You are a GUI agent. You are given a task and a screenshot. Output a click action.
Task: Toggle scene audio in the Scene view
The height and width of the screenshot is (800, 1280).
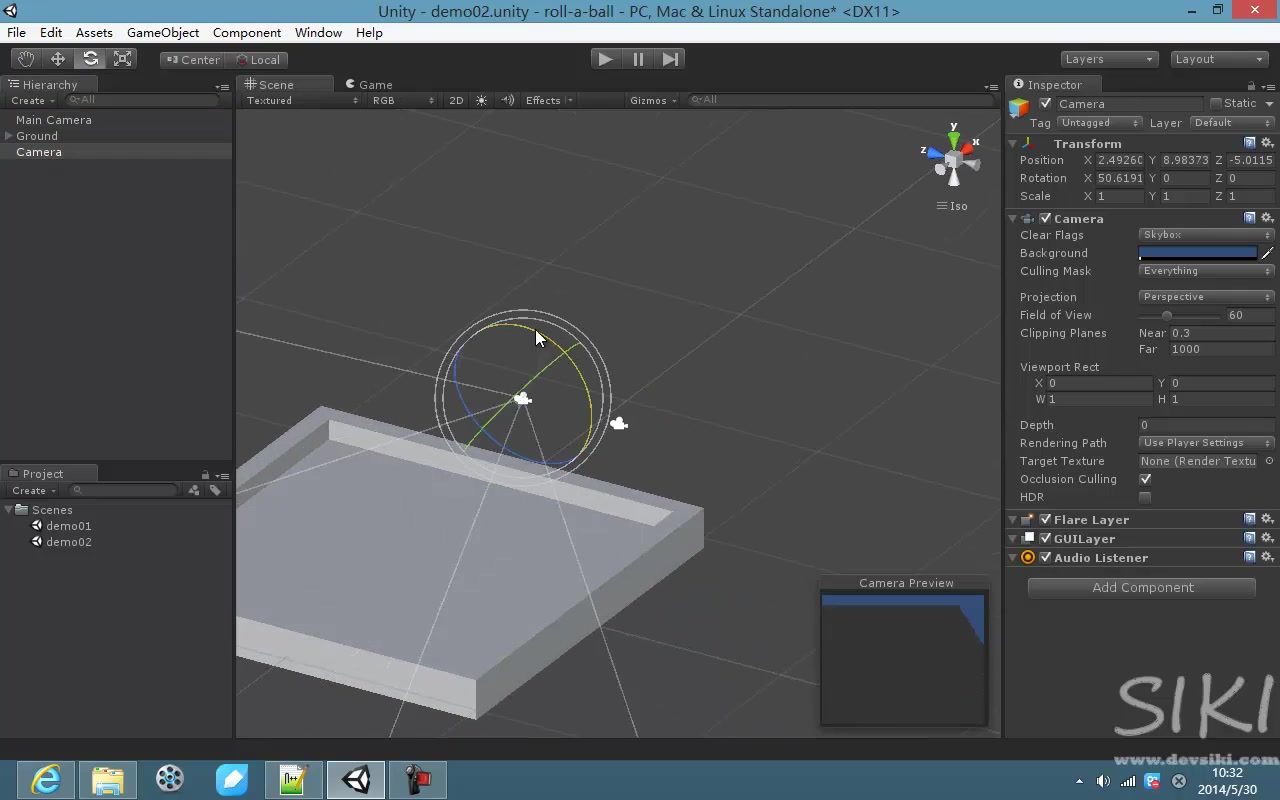(506, 100)
